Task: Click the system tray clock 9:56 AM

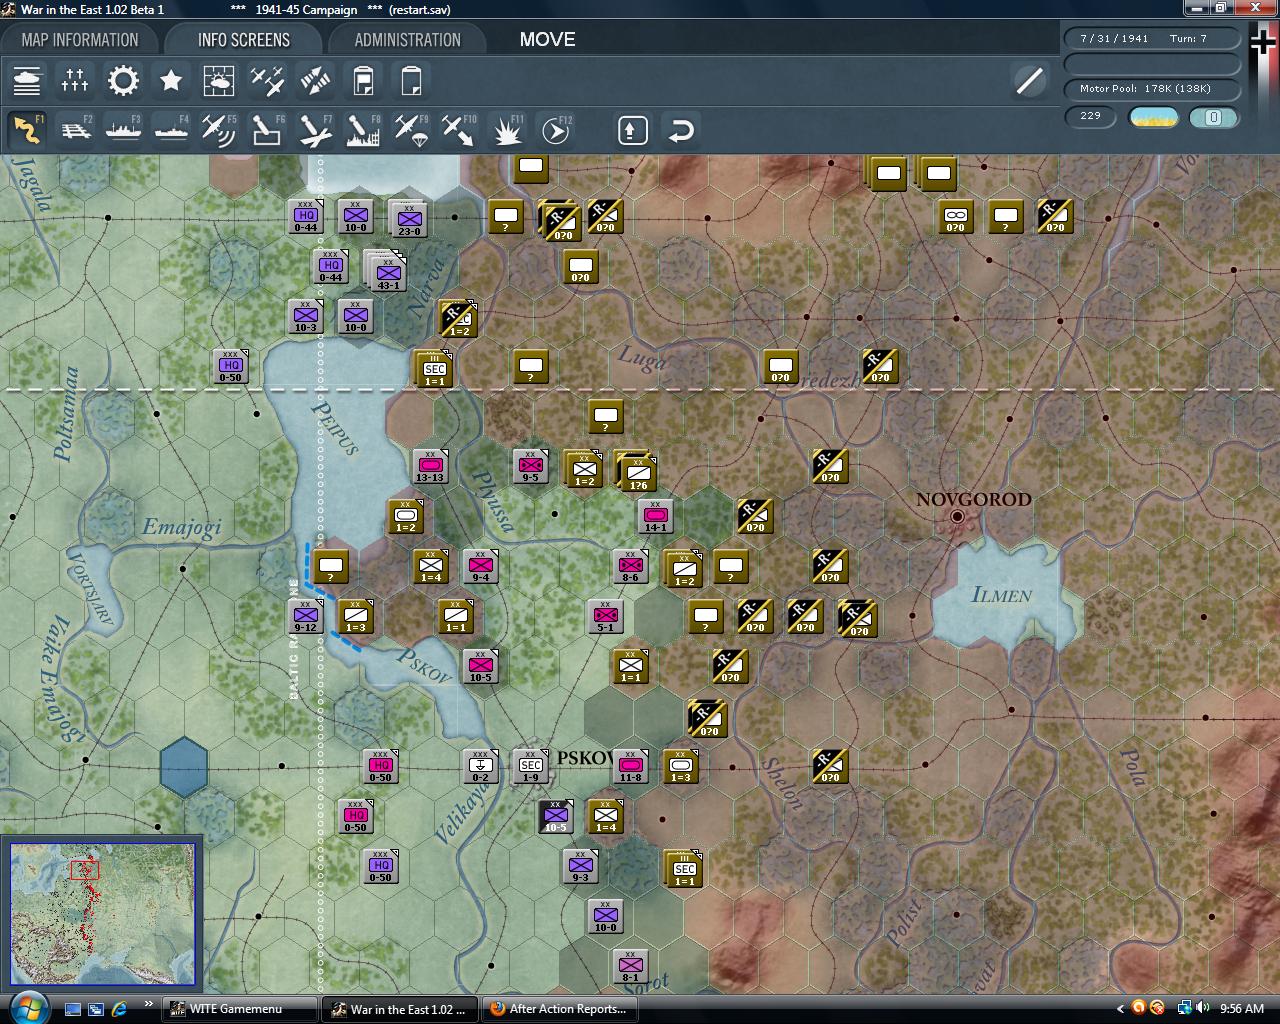Action: pos(1242,1008)
